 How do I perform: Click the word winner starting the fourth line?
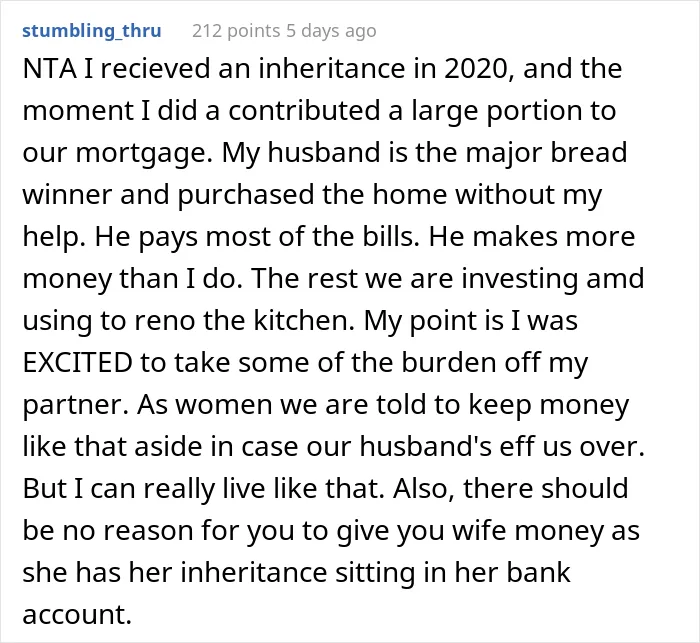(x=67, y=195)
